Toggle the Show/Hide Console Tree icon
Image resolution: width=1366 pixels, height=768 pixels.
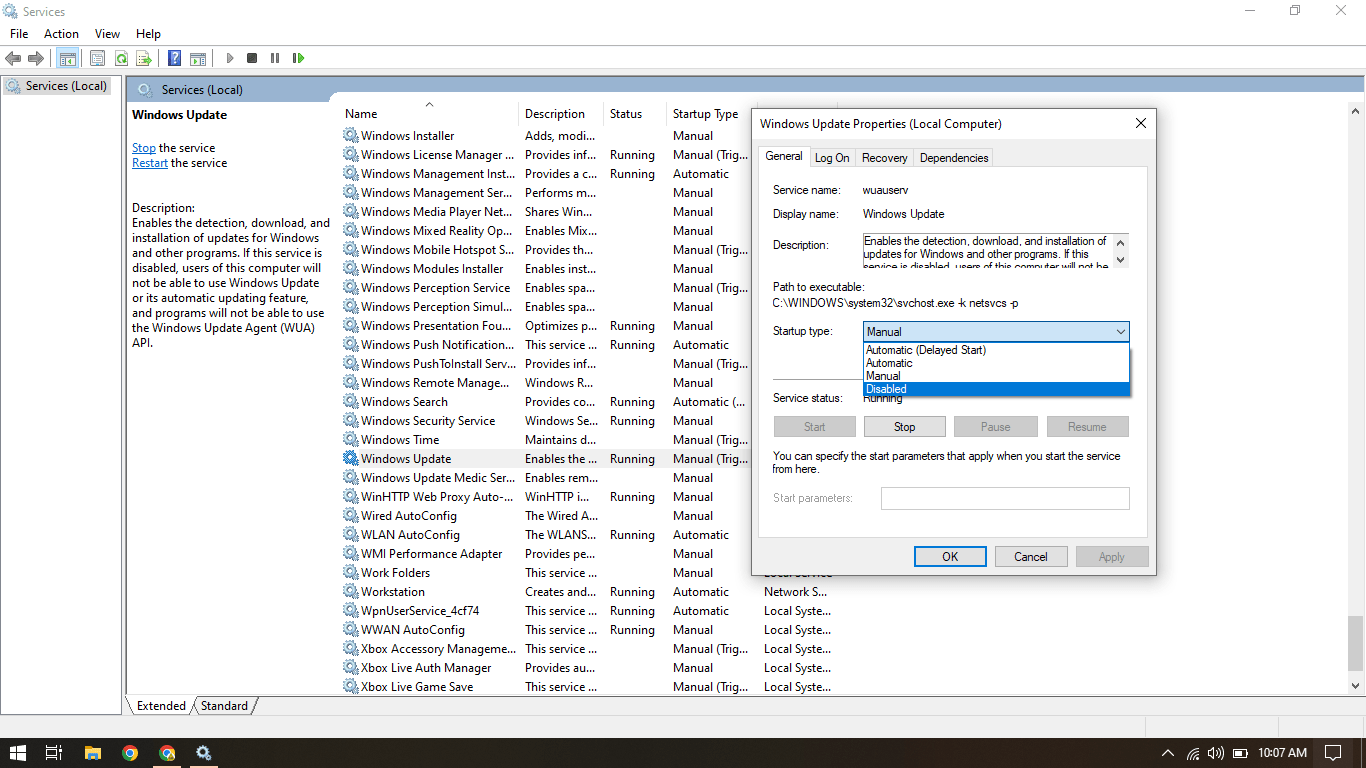(67, 59)
